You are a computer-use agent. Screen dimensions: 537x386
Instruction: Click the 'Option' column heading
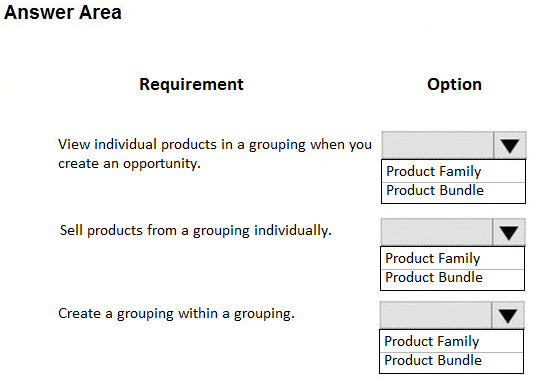pyautogui.click(x=454, y=84)
